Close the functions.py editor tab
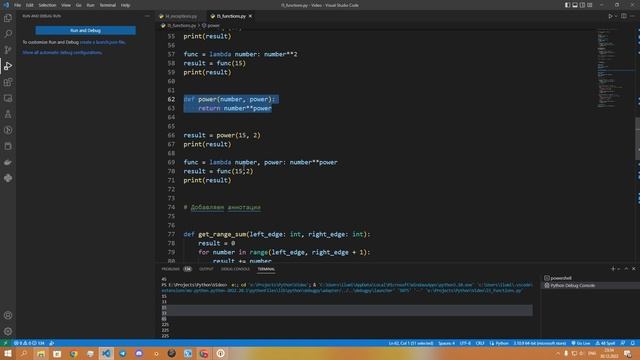Image resolution: width=640 pixels, height=360 pixels. 250,16
